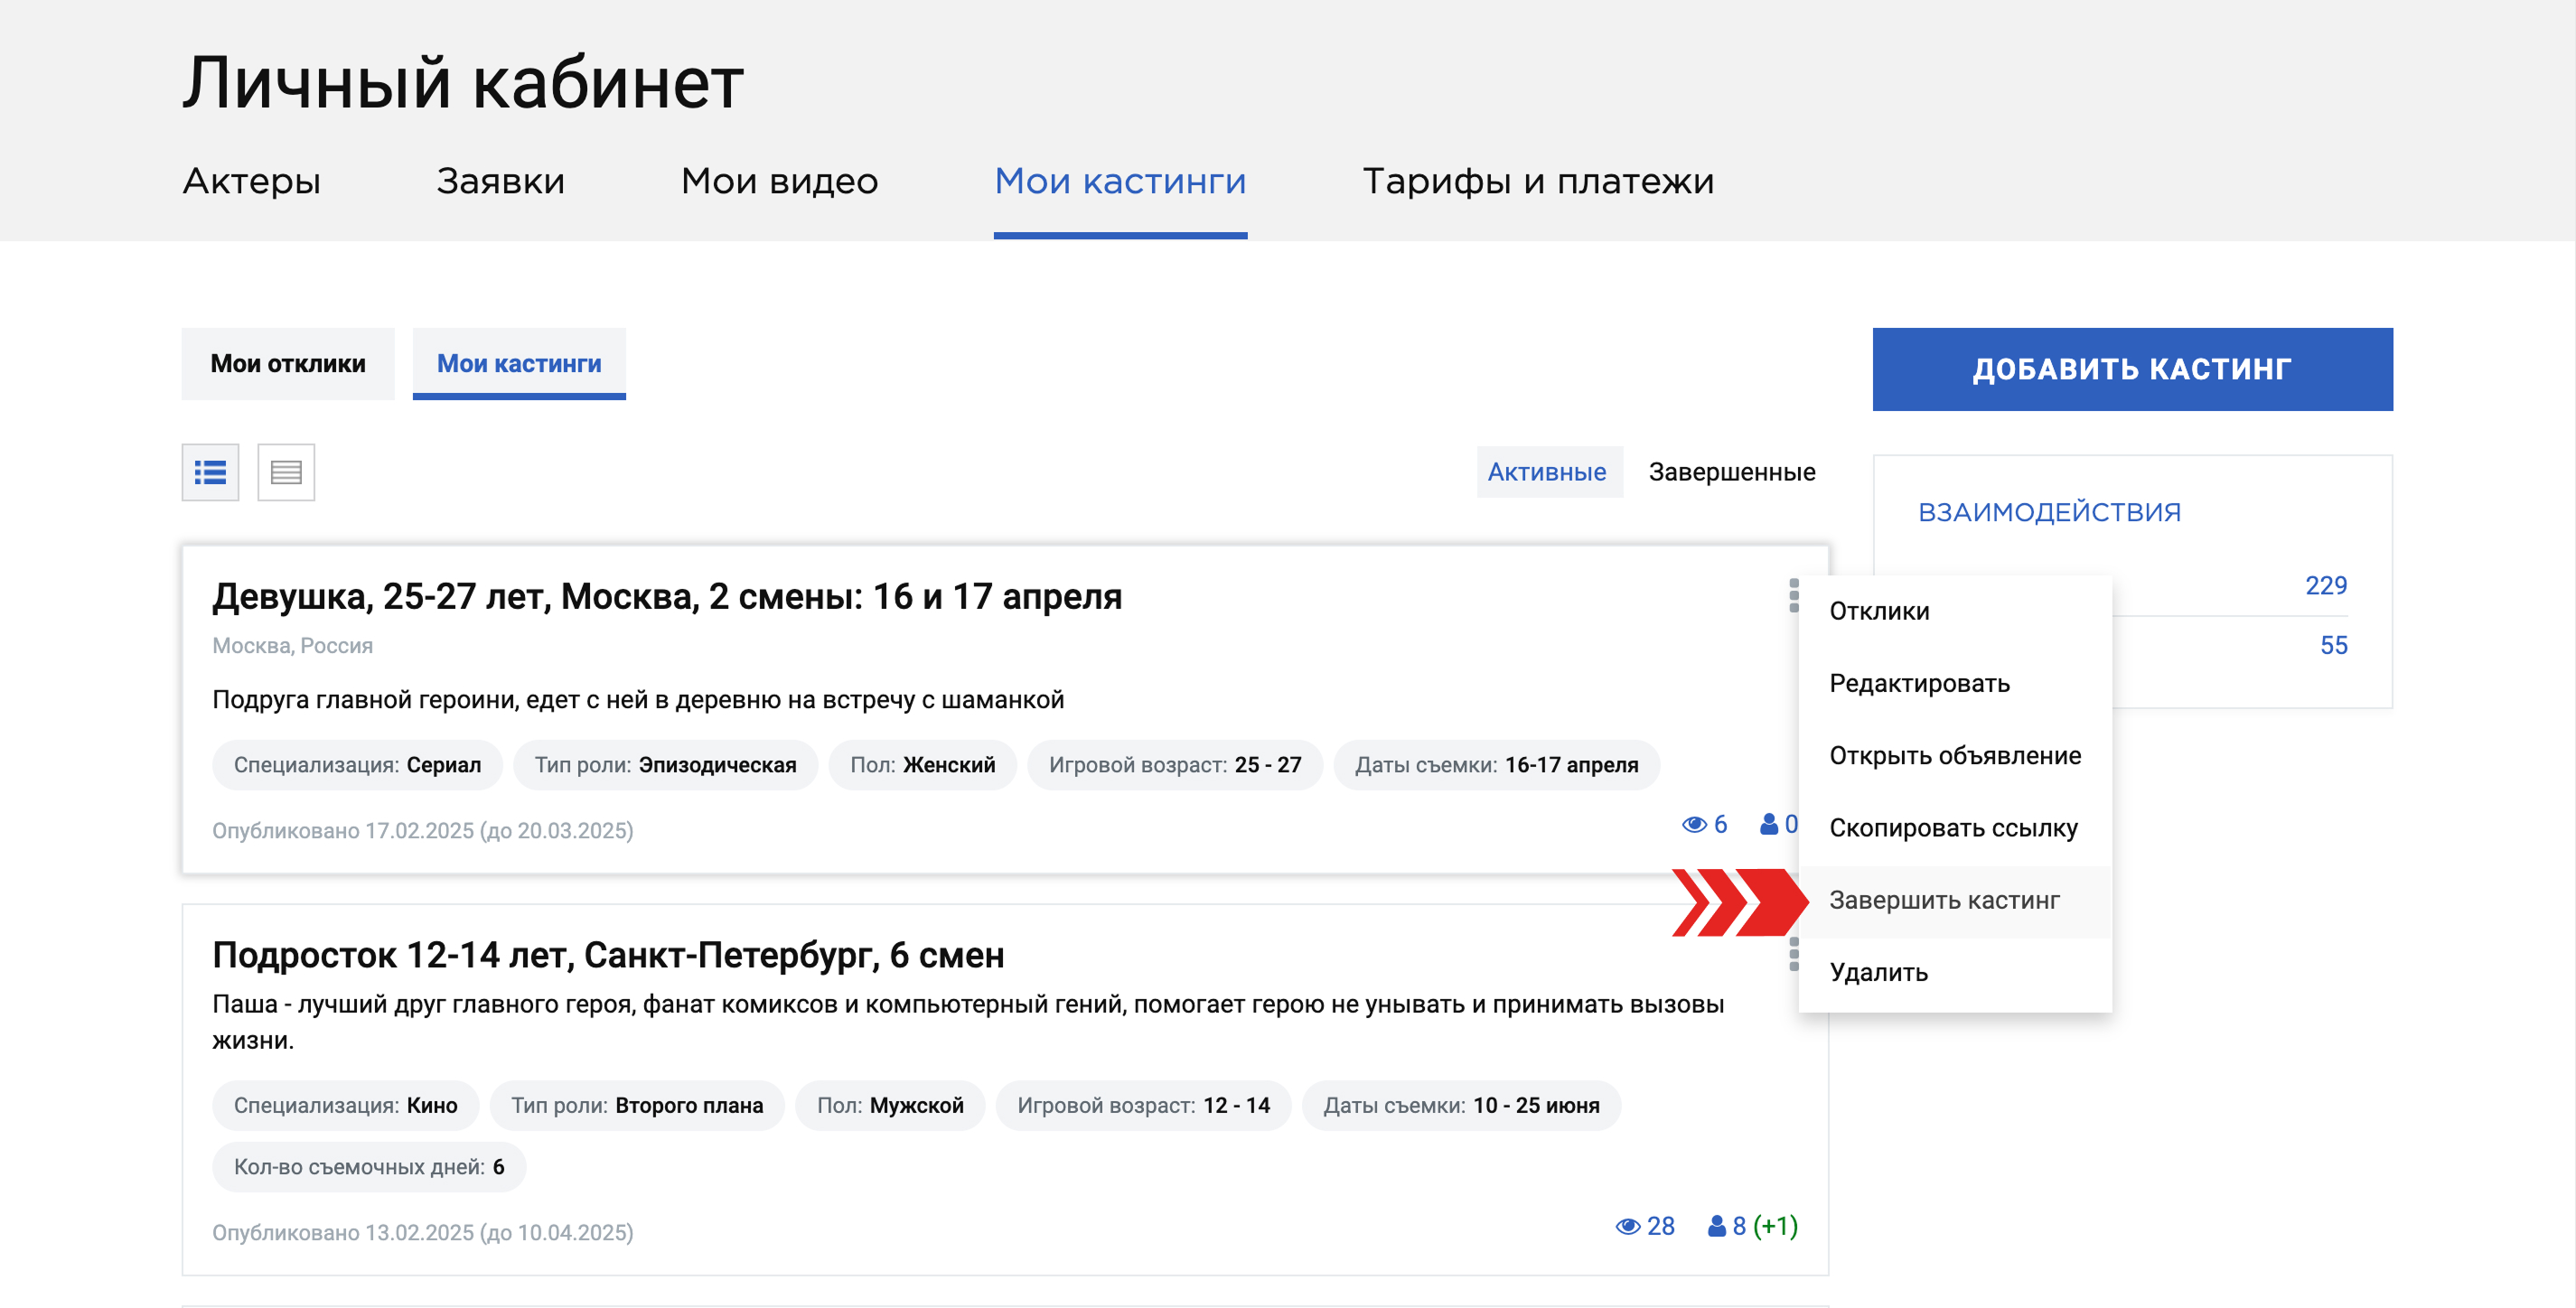The image size is (2576, 1308).
Task: Click the Пол: Мужской tag
Action: tap(890, 1105)
